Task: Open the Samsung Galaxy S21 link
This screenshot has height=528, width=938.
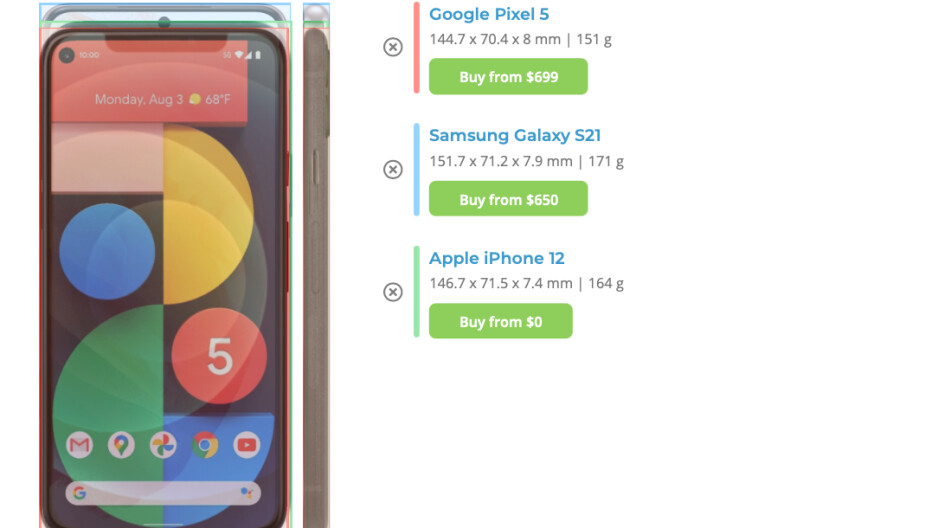Action: [x=514, y=135]
